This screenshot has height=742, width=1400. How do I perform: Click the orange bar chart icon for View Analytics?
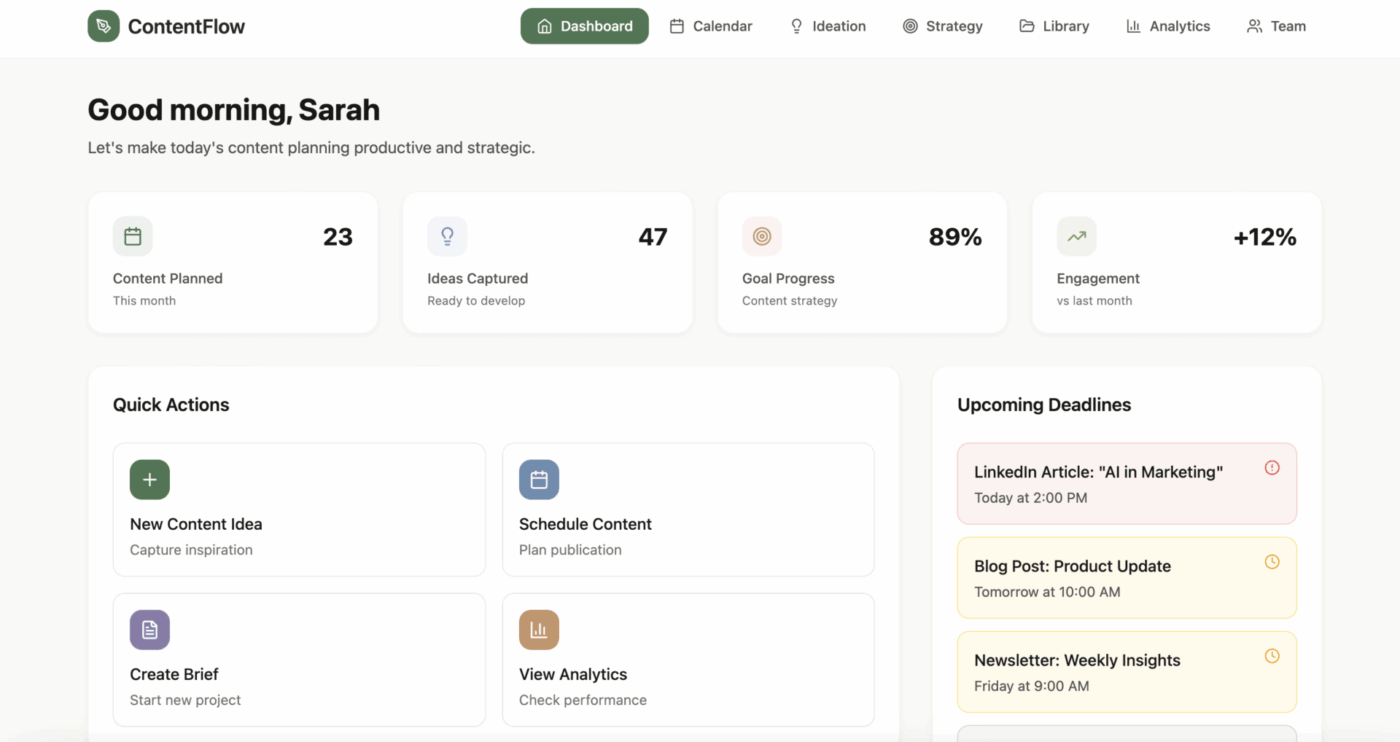click(539, 630)
